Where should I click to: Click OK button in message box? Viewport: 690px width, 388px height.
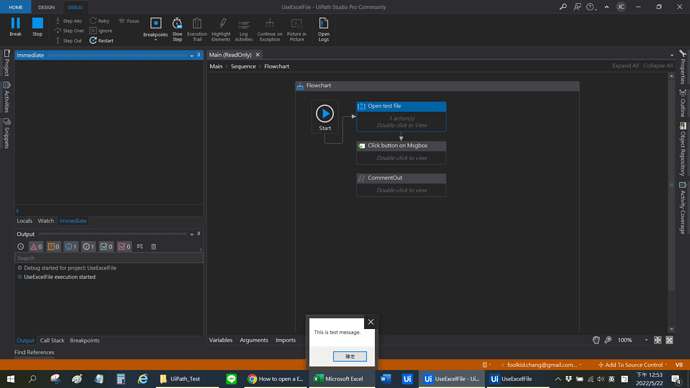(x=350, y=356)
